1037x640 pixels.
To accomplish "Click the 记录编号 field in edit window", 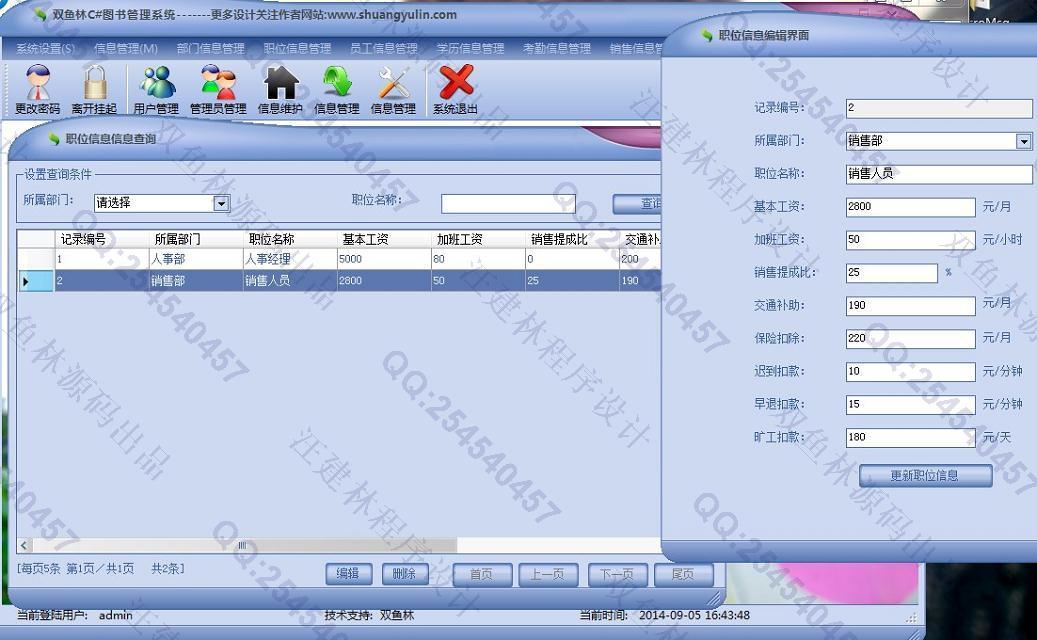I will (x=939, y=108).
